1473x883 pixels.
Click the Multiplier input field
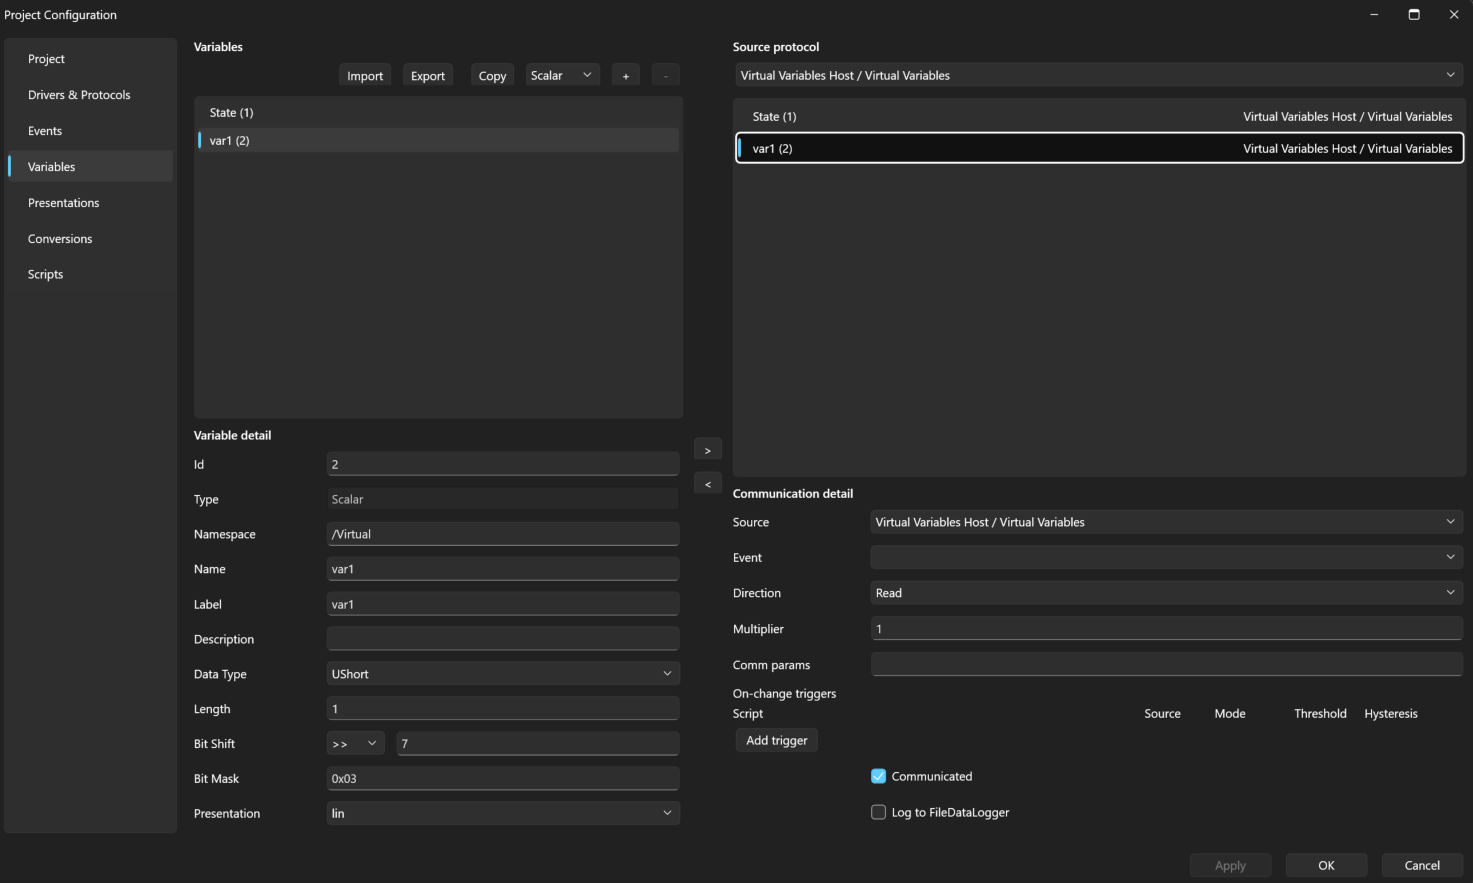1167,629
